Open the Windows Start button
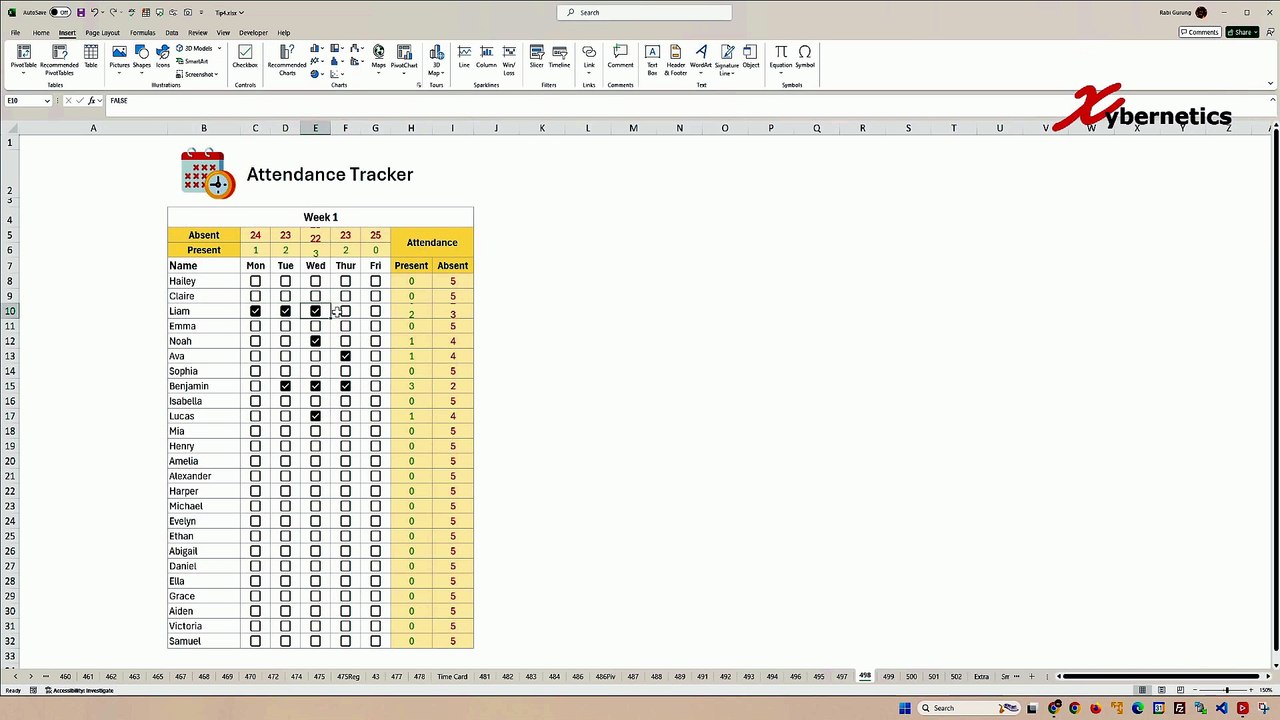 coord(904,708)
